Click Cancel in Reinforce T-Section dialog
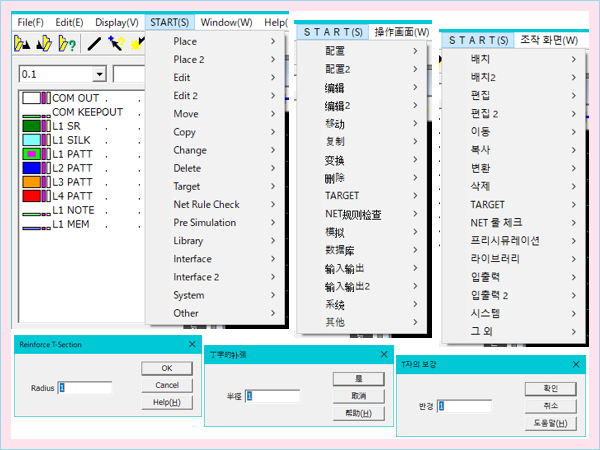The height and width of the screenshot is (450, 600). coord(167,385)
